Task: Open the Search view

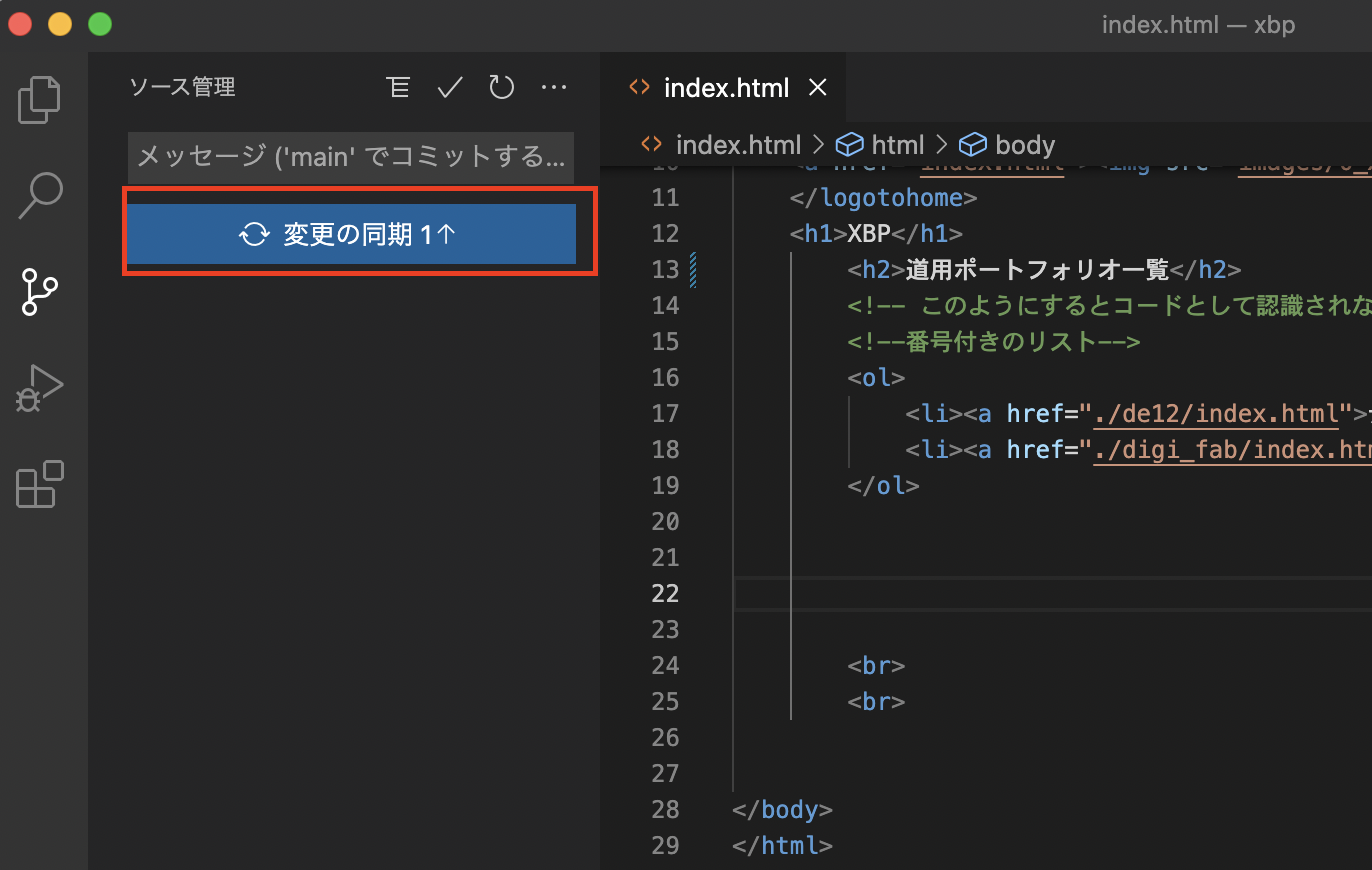Action: (39, 195)
